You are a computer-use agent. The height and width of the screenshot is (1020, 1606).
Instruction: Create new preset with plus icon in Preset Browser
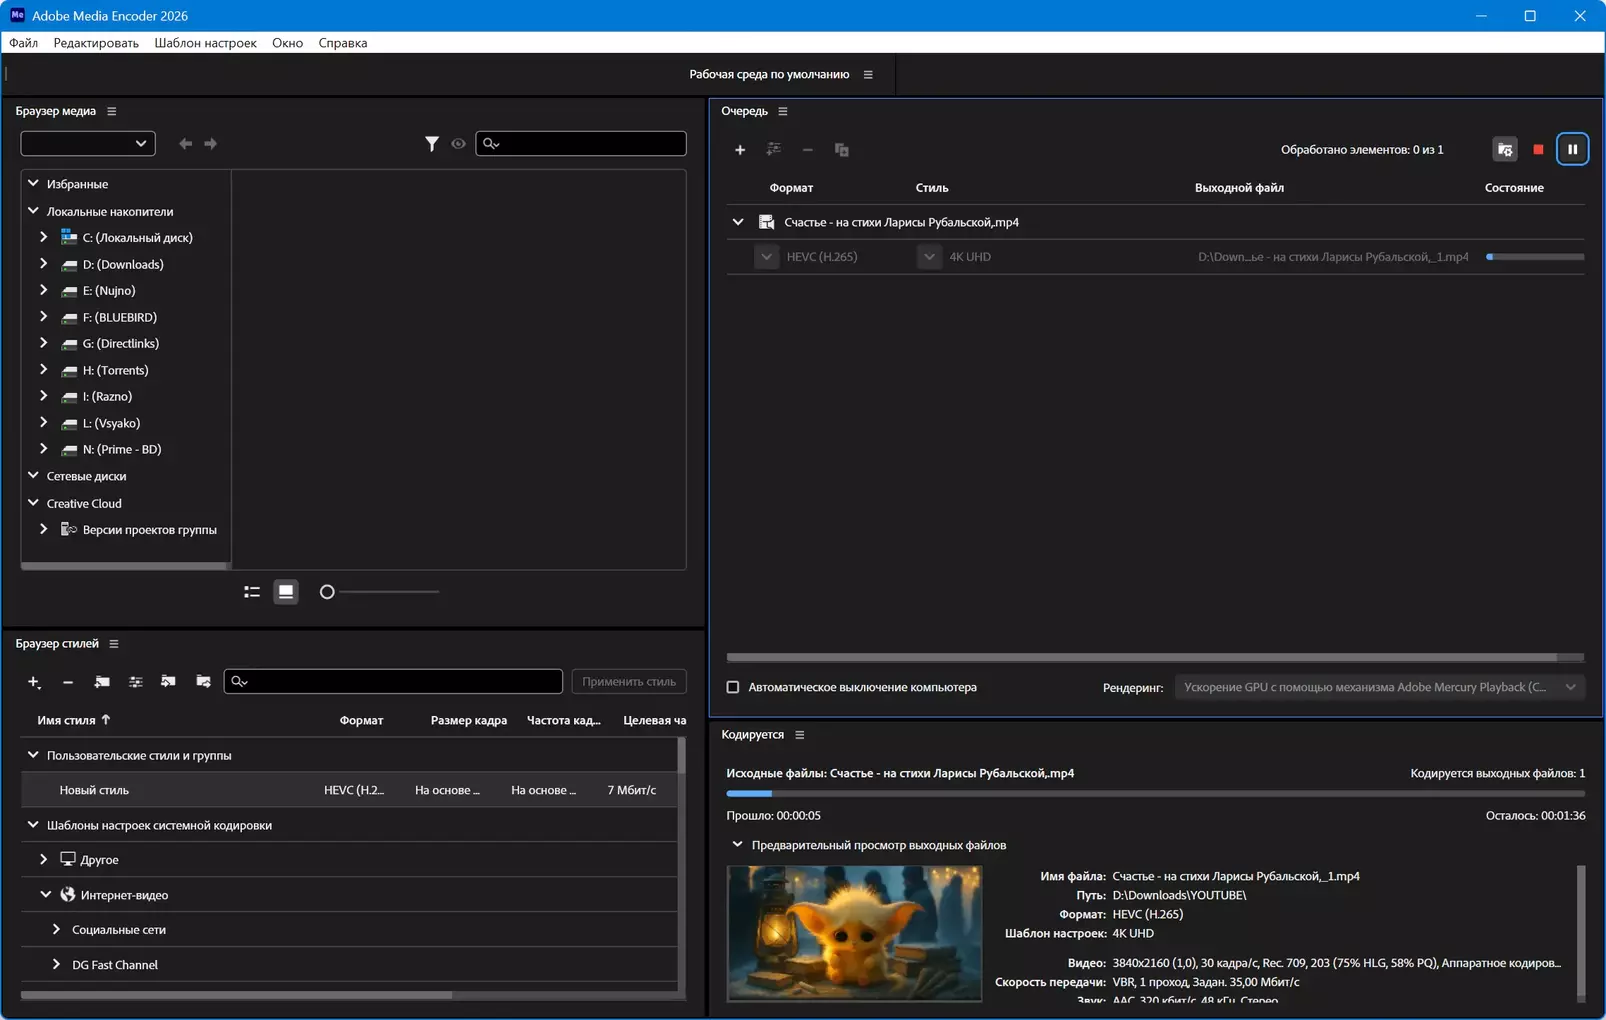point(34,682)
